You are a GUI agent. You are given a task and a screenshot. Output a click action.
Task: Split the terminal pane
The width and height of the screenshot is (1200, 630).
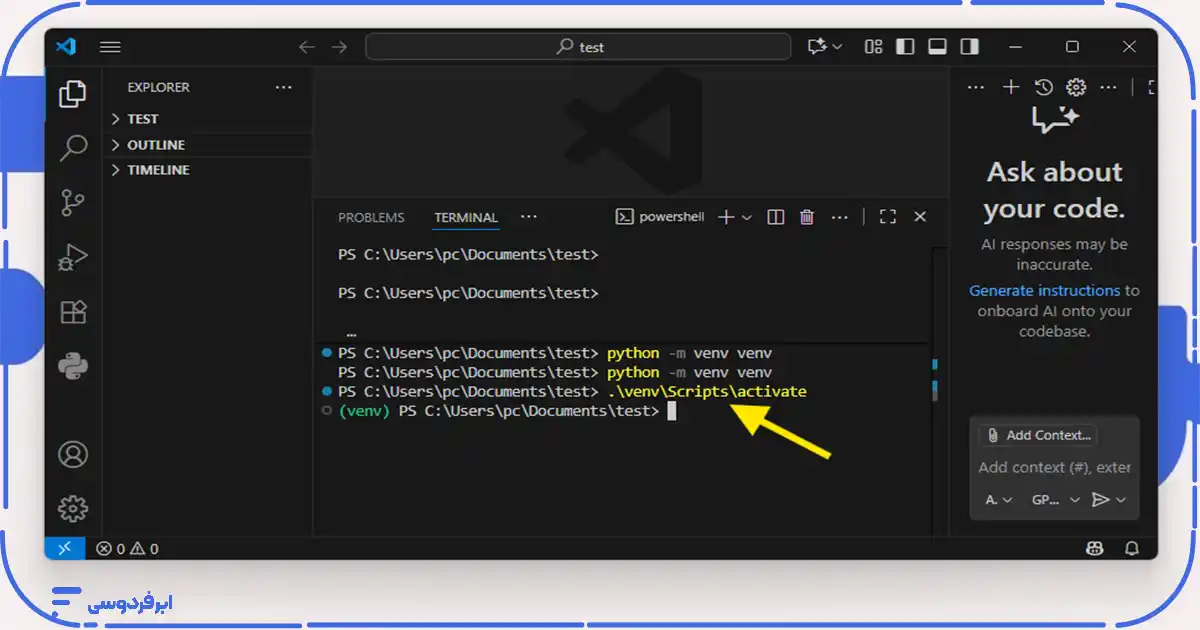[x=775, y=217]
